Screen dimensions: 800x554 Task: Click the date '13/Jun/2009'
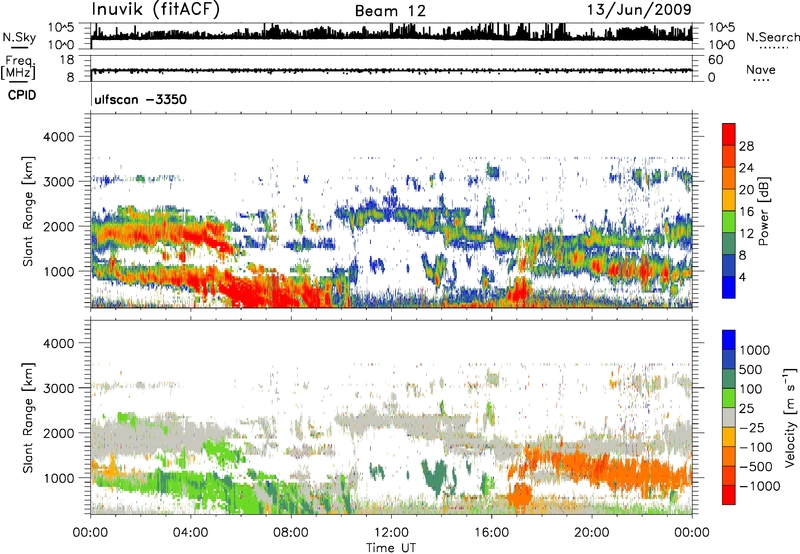[639, 10]
